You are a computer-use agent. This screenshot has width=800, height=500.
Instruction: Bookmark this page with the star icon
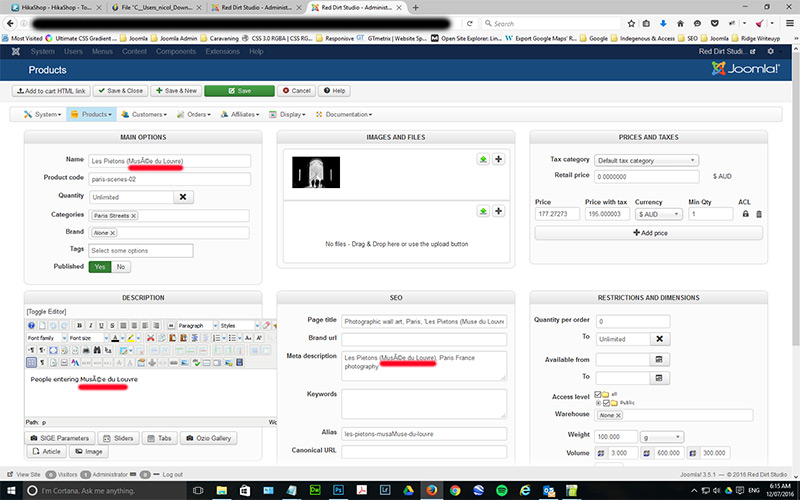pos(631,23)
